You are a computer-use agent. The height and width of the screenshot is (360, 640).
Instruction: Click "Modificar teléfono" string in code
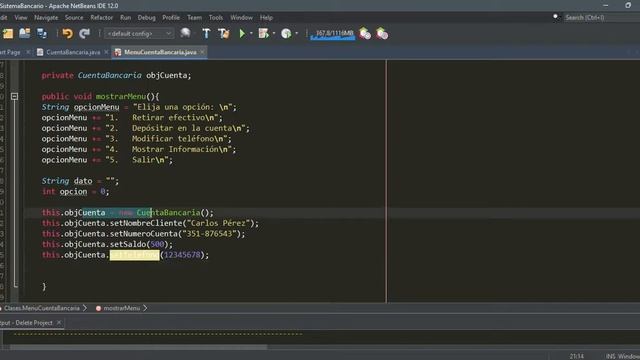point(173,139)
